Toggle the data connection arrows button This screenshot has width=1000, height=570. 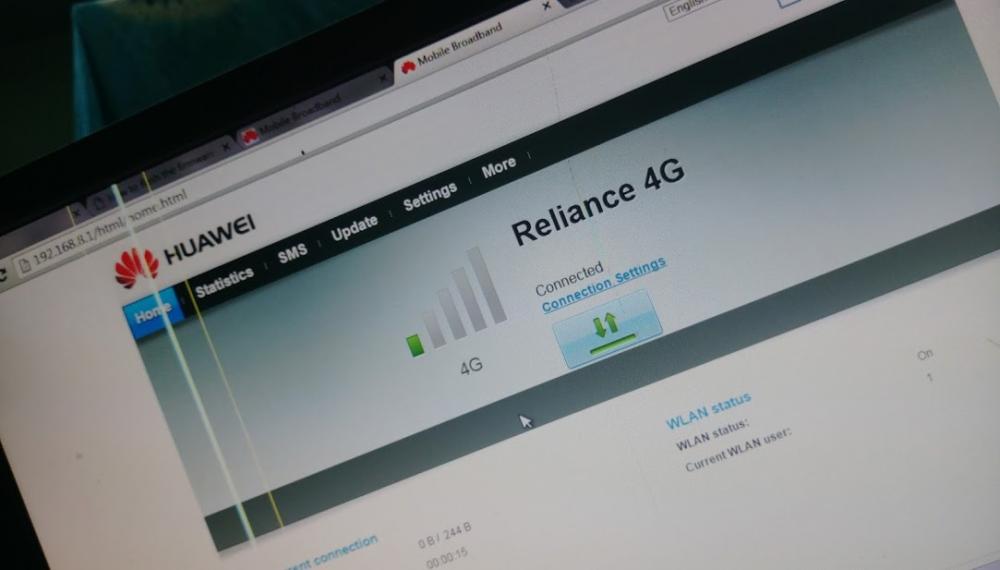click(606, 330)
